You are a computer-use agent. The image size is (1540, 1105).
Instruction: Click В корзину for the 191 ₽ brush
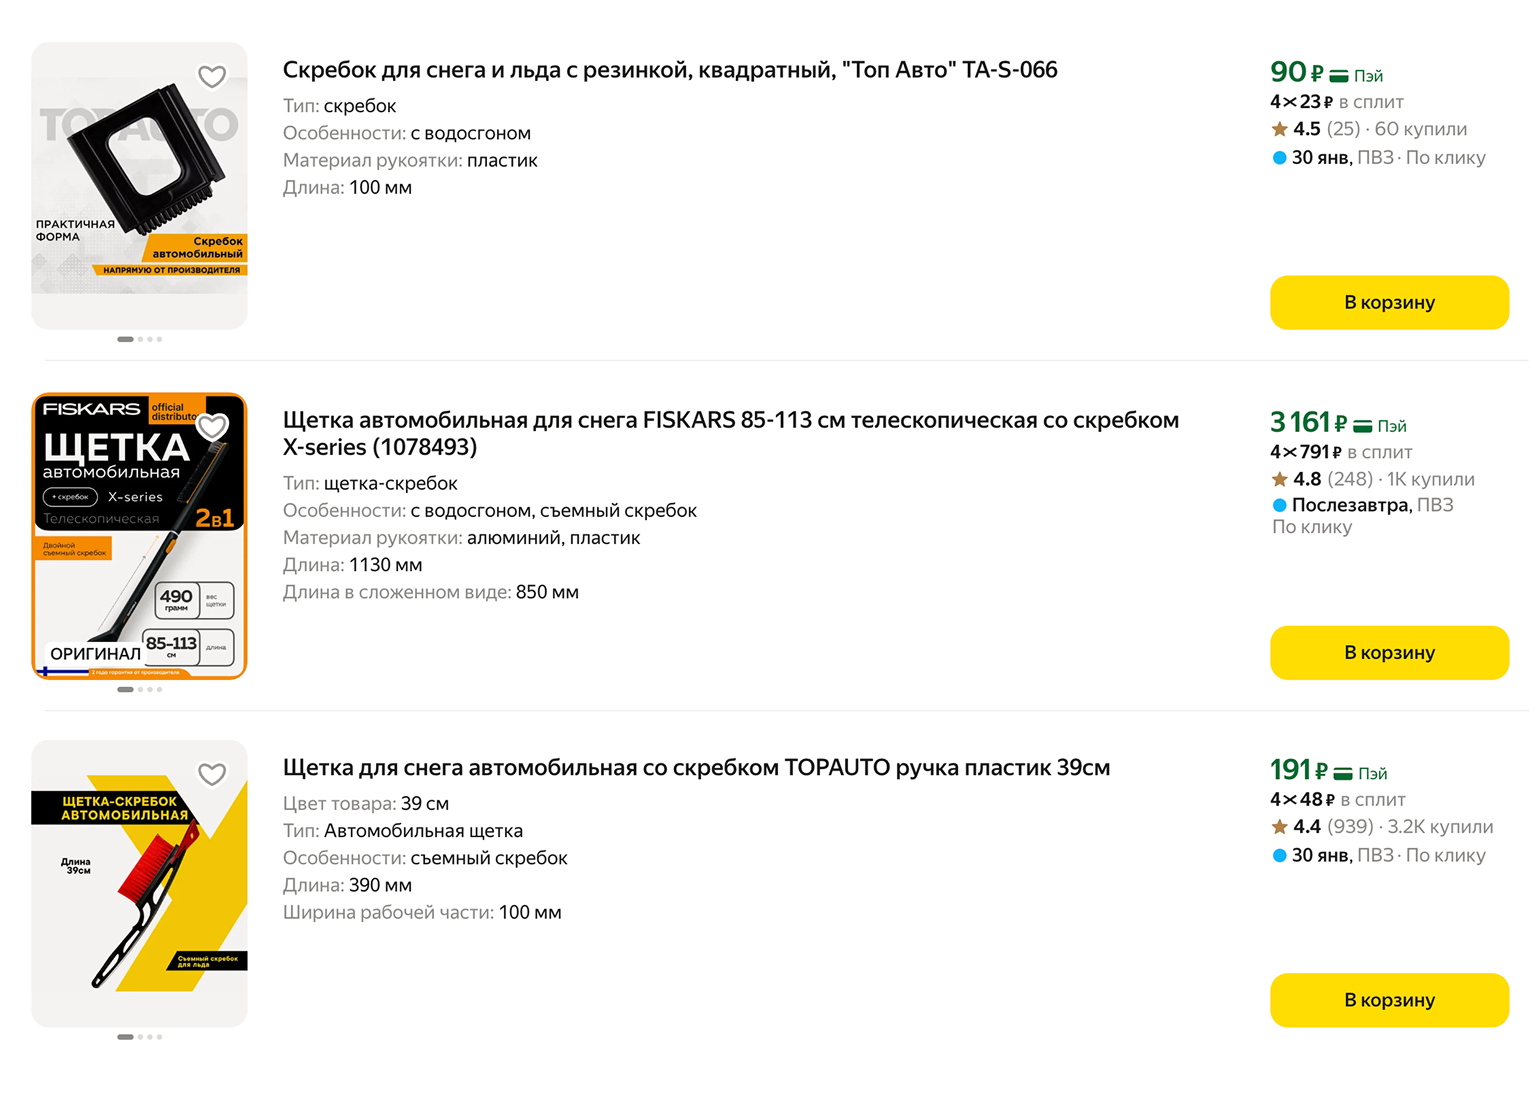coord(1389,1000)
